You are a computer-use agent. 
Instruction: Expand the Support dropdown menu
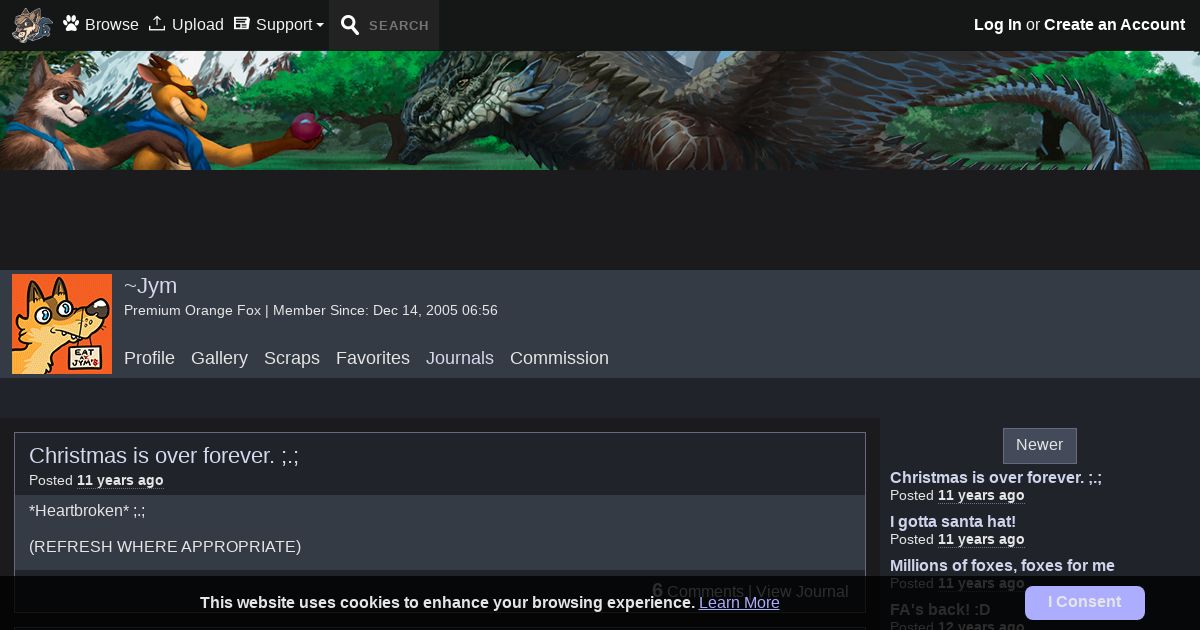pos(290,24)
